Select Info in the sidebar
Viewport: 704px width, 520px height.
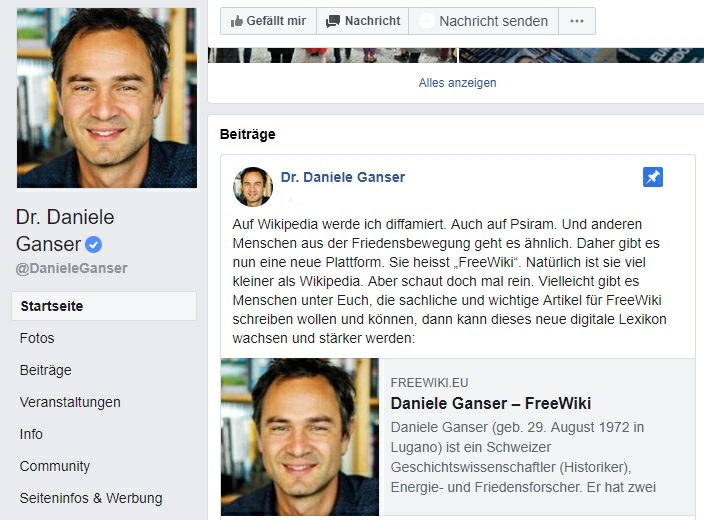tap(31, 434)
